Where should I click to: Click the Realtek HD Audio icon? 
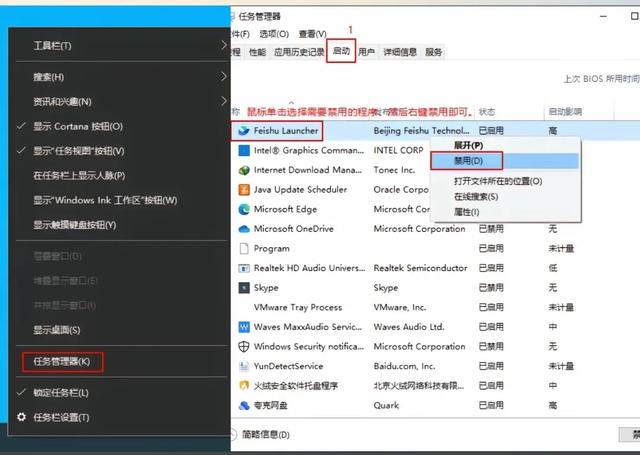[244, 268]
